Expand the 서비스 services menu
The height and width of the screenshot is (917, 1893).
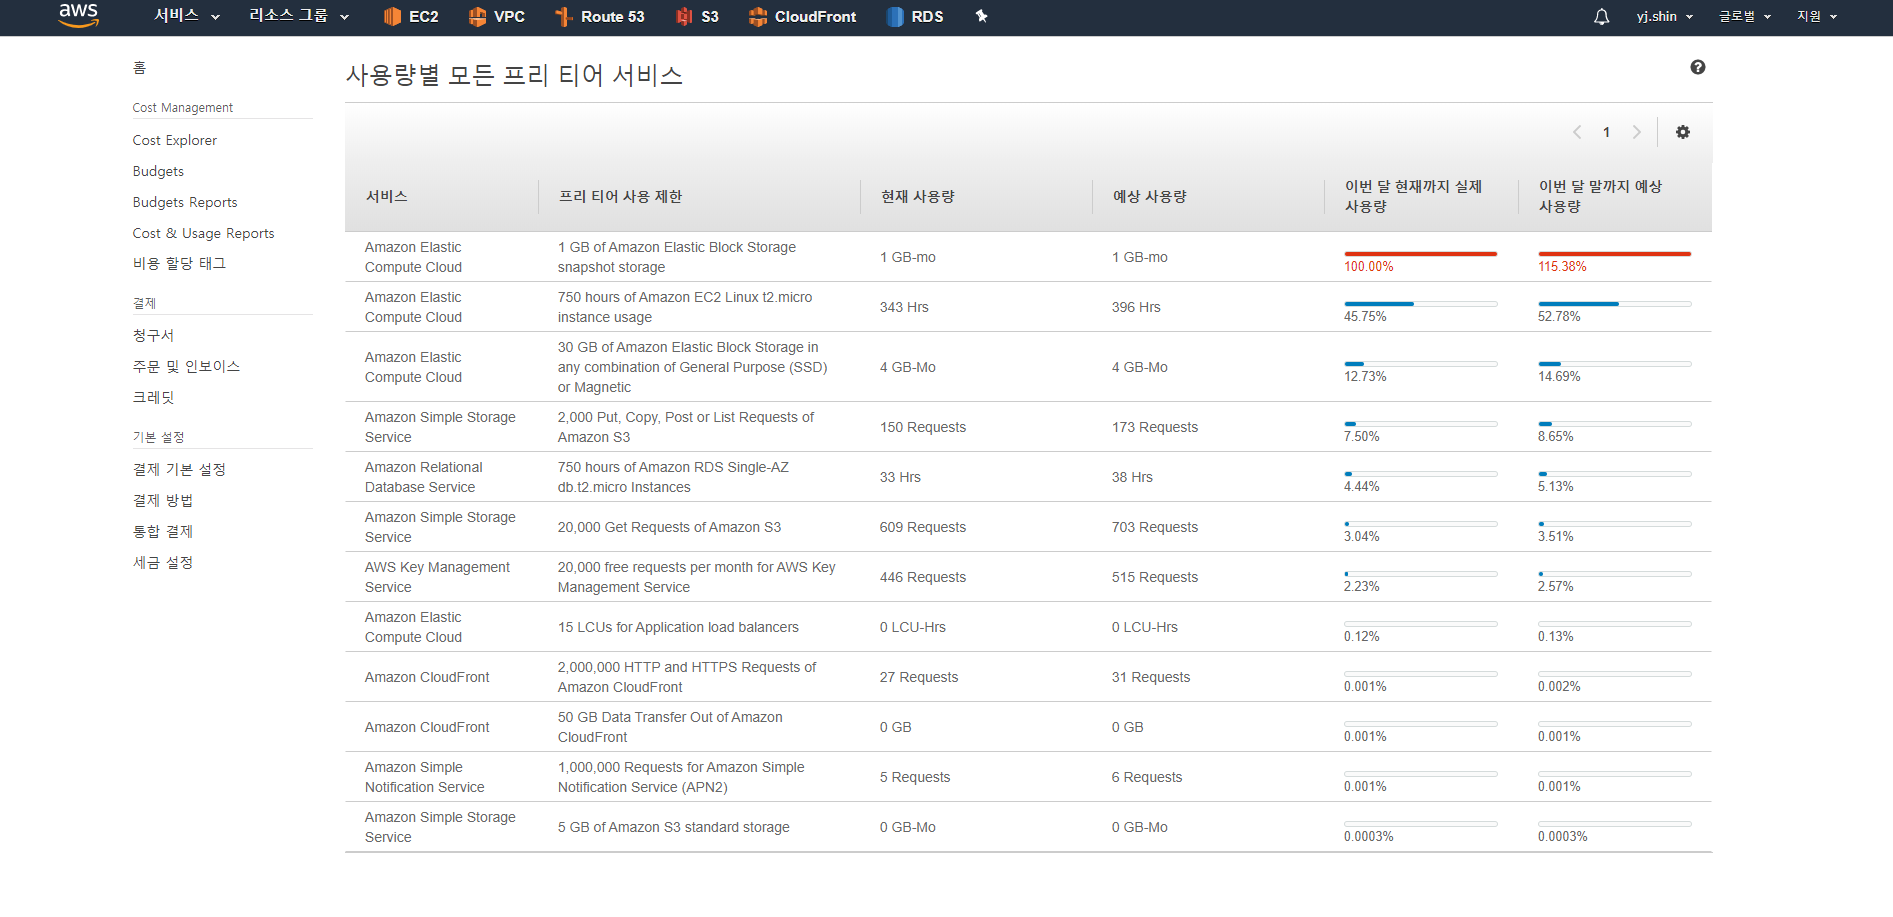[x=186, y=16]
